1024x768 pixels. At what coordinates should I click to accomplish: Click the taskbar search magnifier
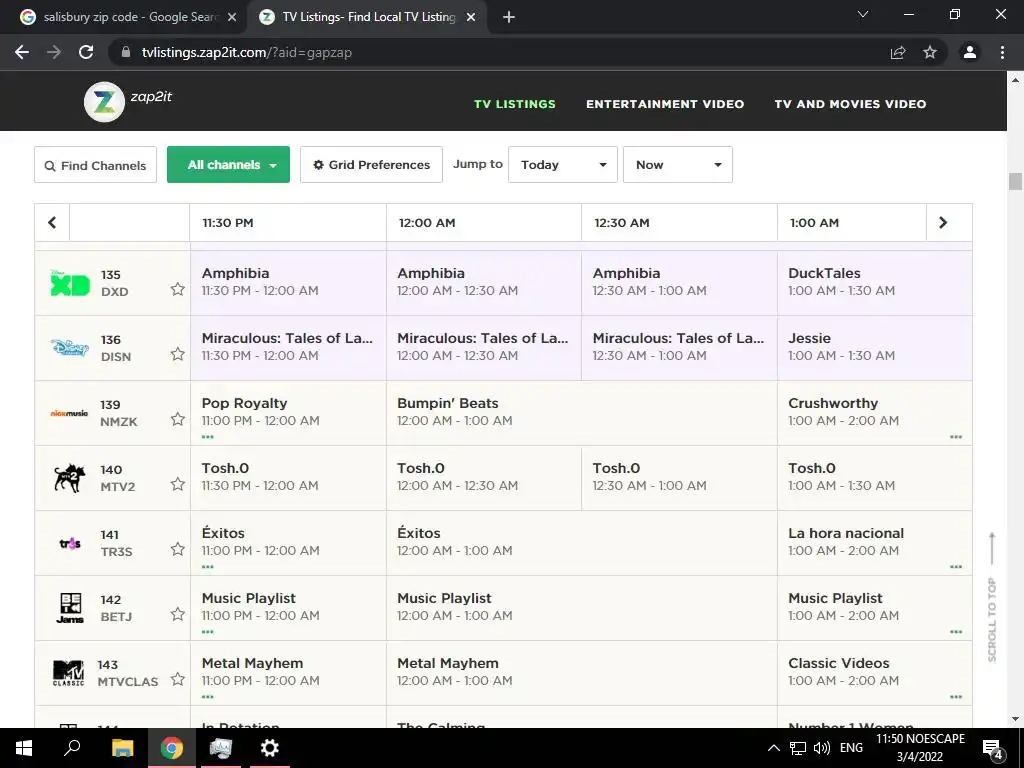[72, 748]
